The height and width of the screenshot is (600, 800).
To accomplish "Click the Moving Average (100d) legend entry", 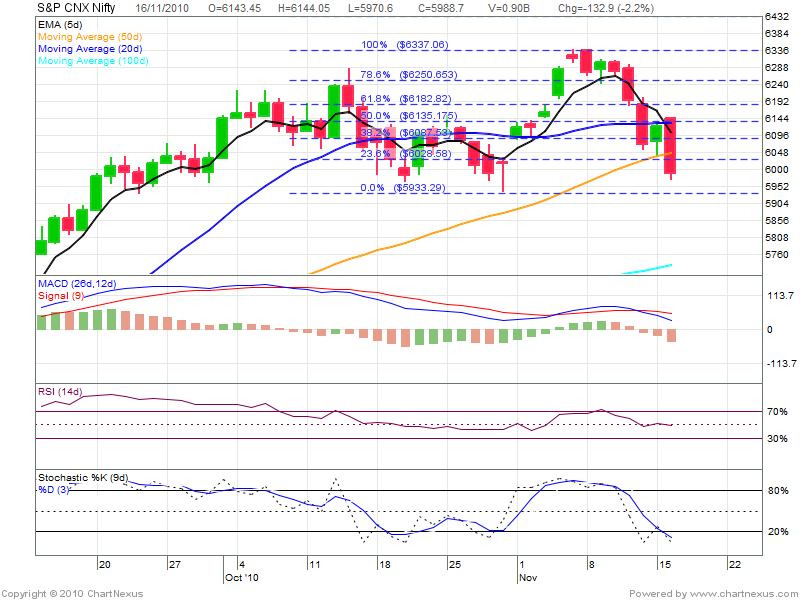I will (x=93, y=61).
